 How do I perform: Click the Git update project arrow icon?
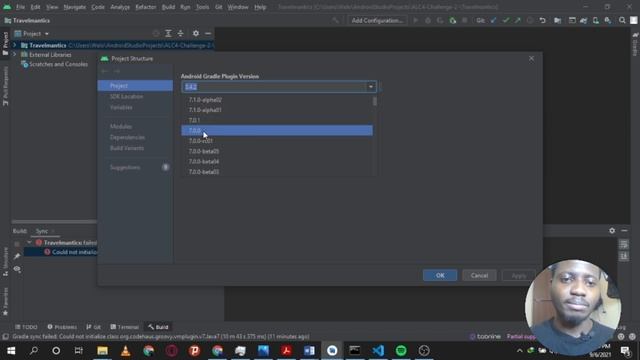click(x=493, y=20)
